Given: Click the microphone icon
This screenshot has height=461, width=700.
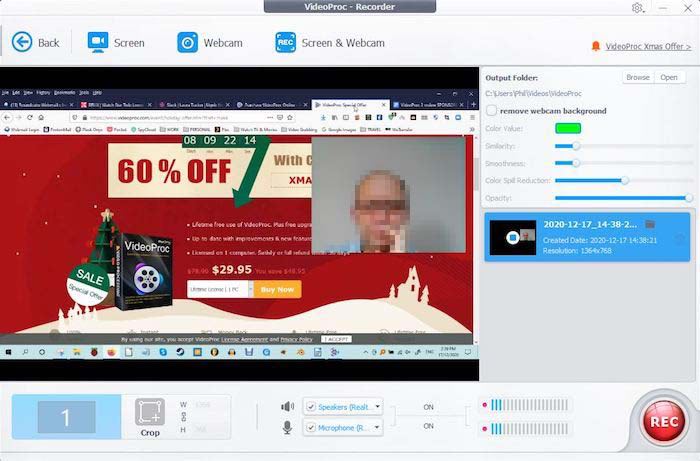Looking at the screenshot, I should pos(288,428).
